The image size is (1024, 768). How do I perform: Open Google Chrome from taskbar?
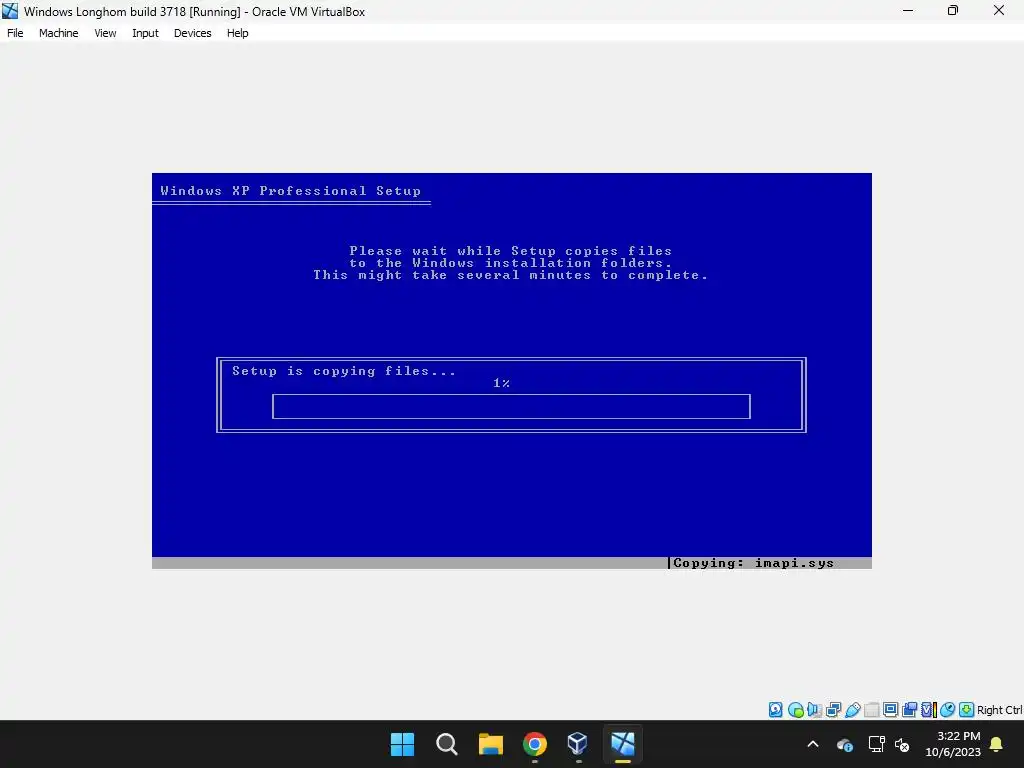(x=535, y=744)
